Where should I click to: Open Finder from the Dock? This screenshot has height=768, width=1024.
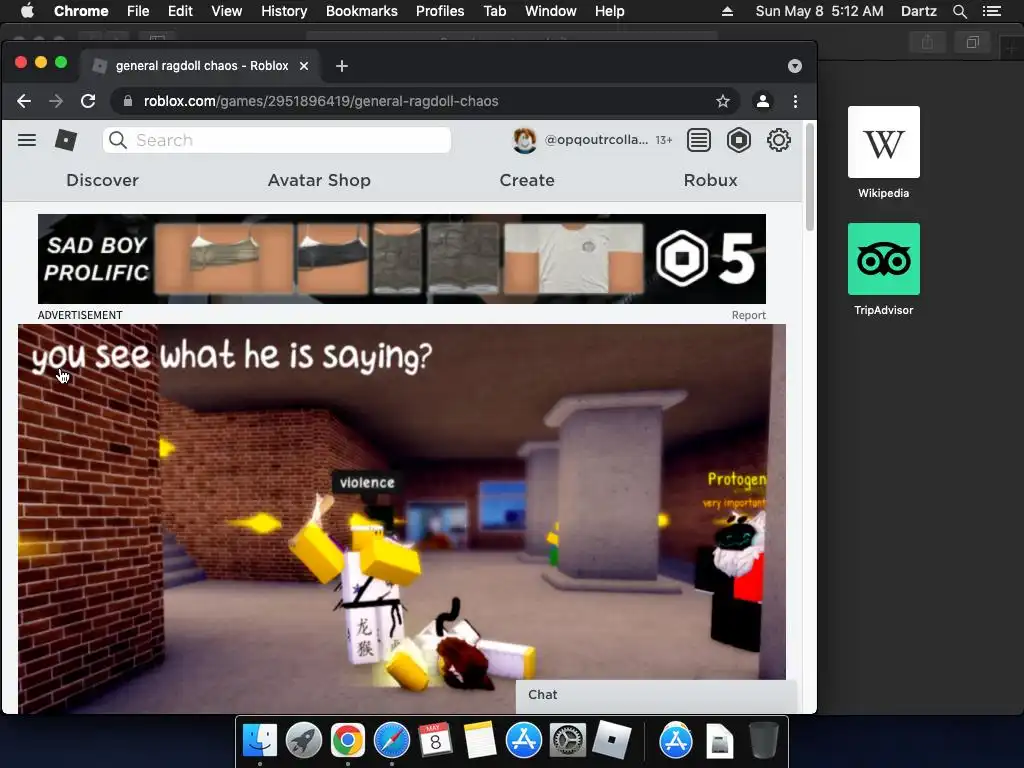(x=260, y=741)
